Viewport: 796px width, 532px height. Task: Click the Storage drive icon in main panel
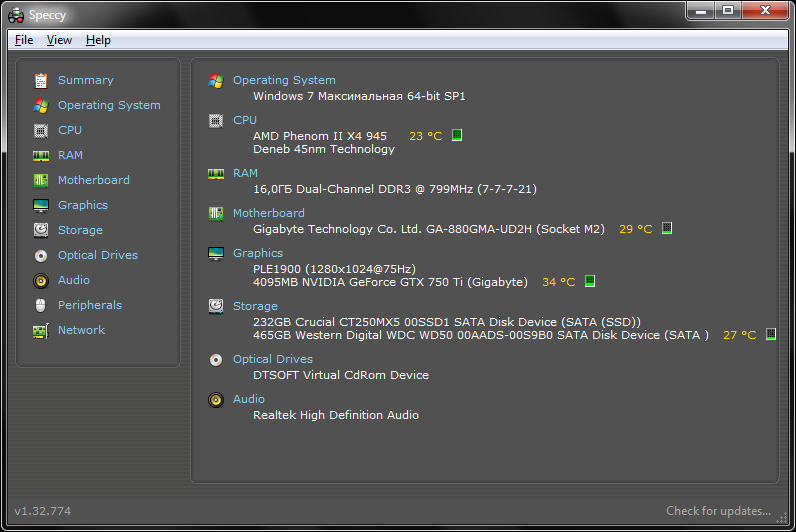216,306
